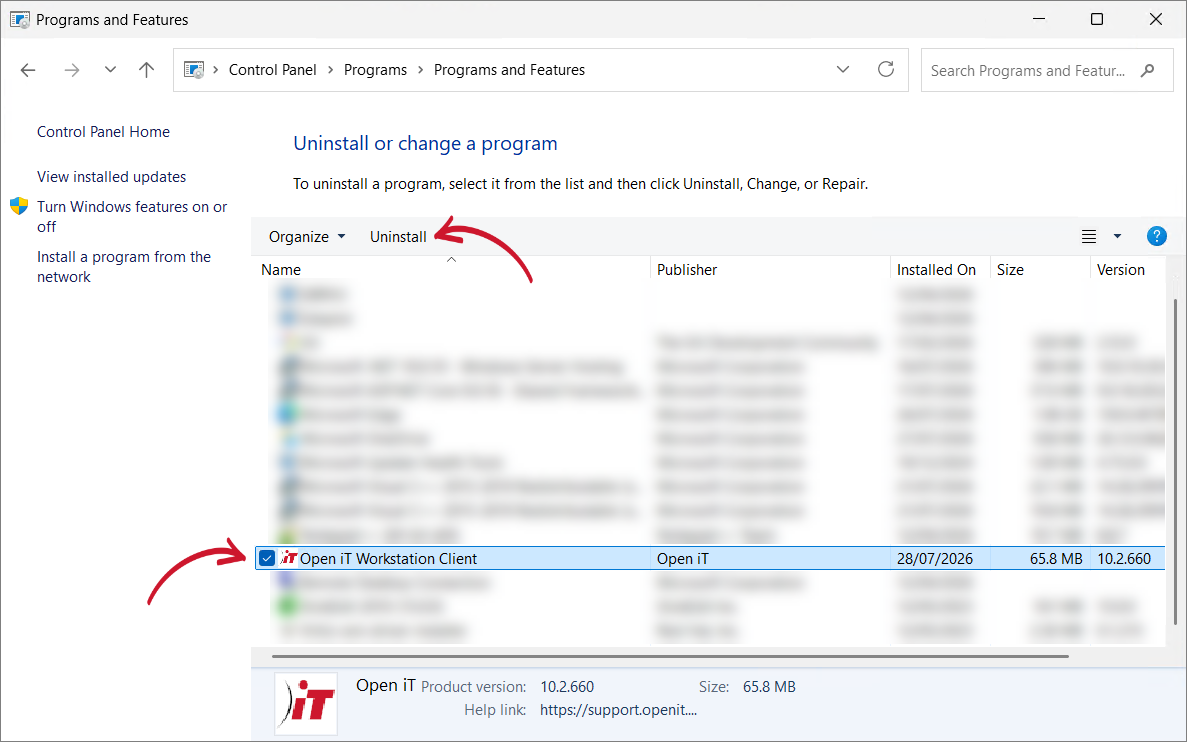Click the Forward navigation arrow

coord(72,70)
